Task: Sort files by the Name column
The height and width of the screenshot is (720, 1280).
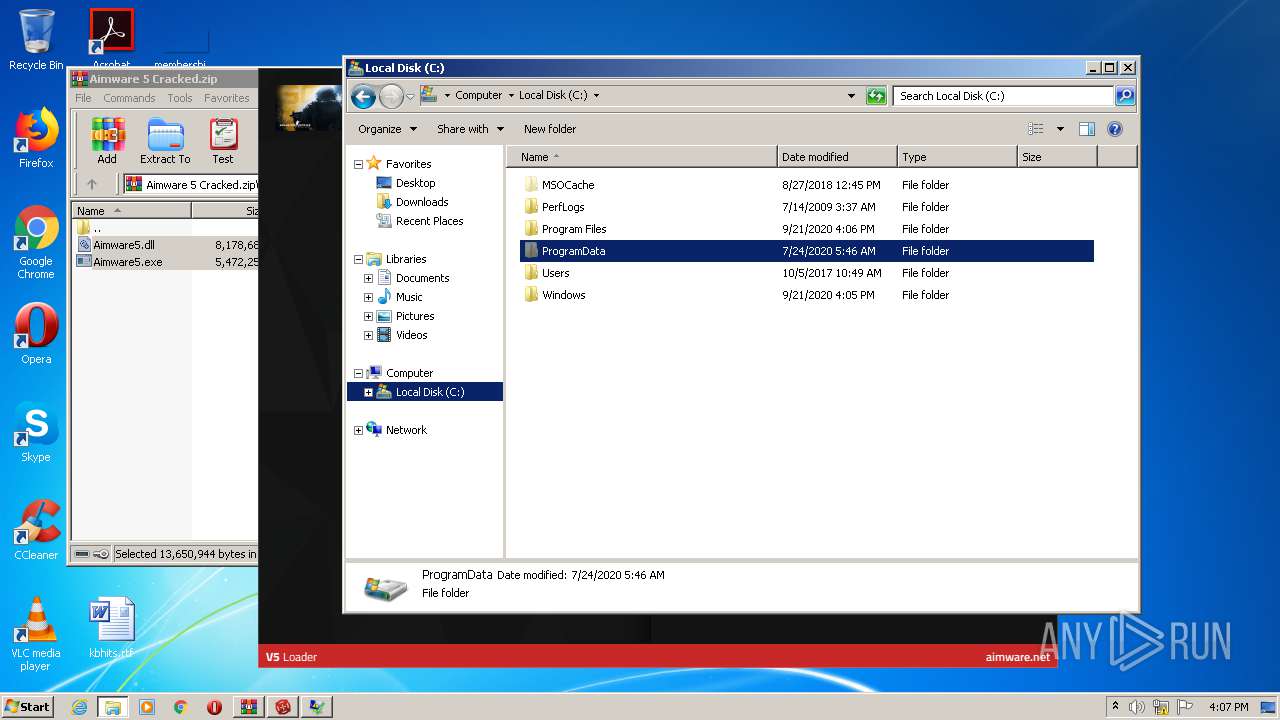Action: (x=642, y=157)
